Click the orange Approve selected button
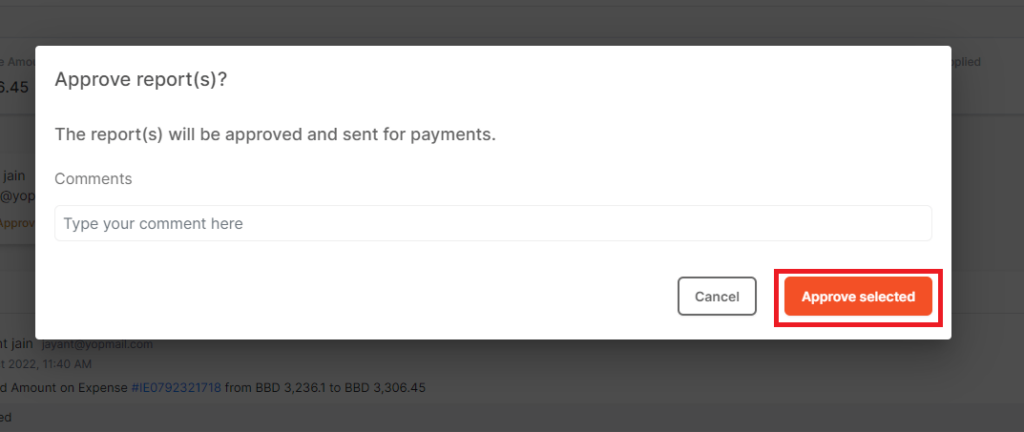The height and width of the screenshot is (432, 1024). click(x=858, y=296)
